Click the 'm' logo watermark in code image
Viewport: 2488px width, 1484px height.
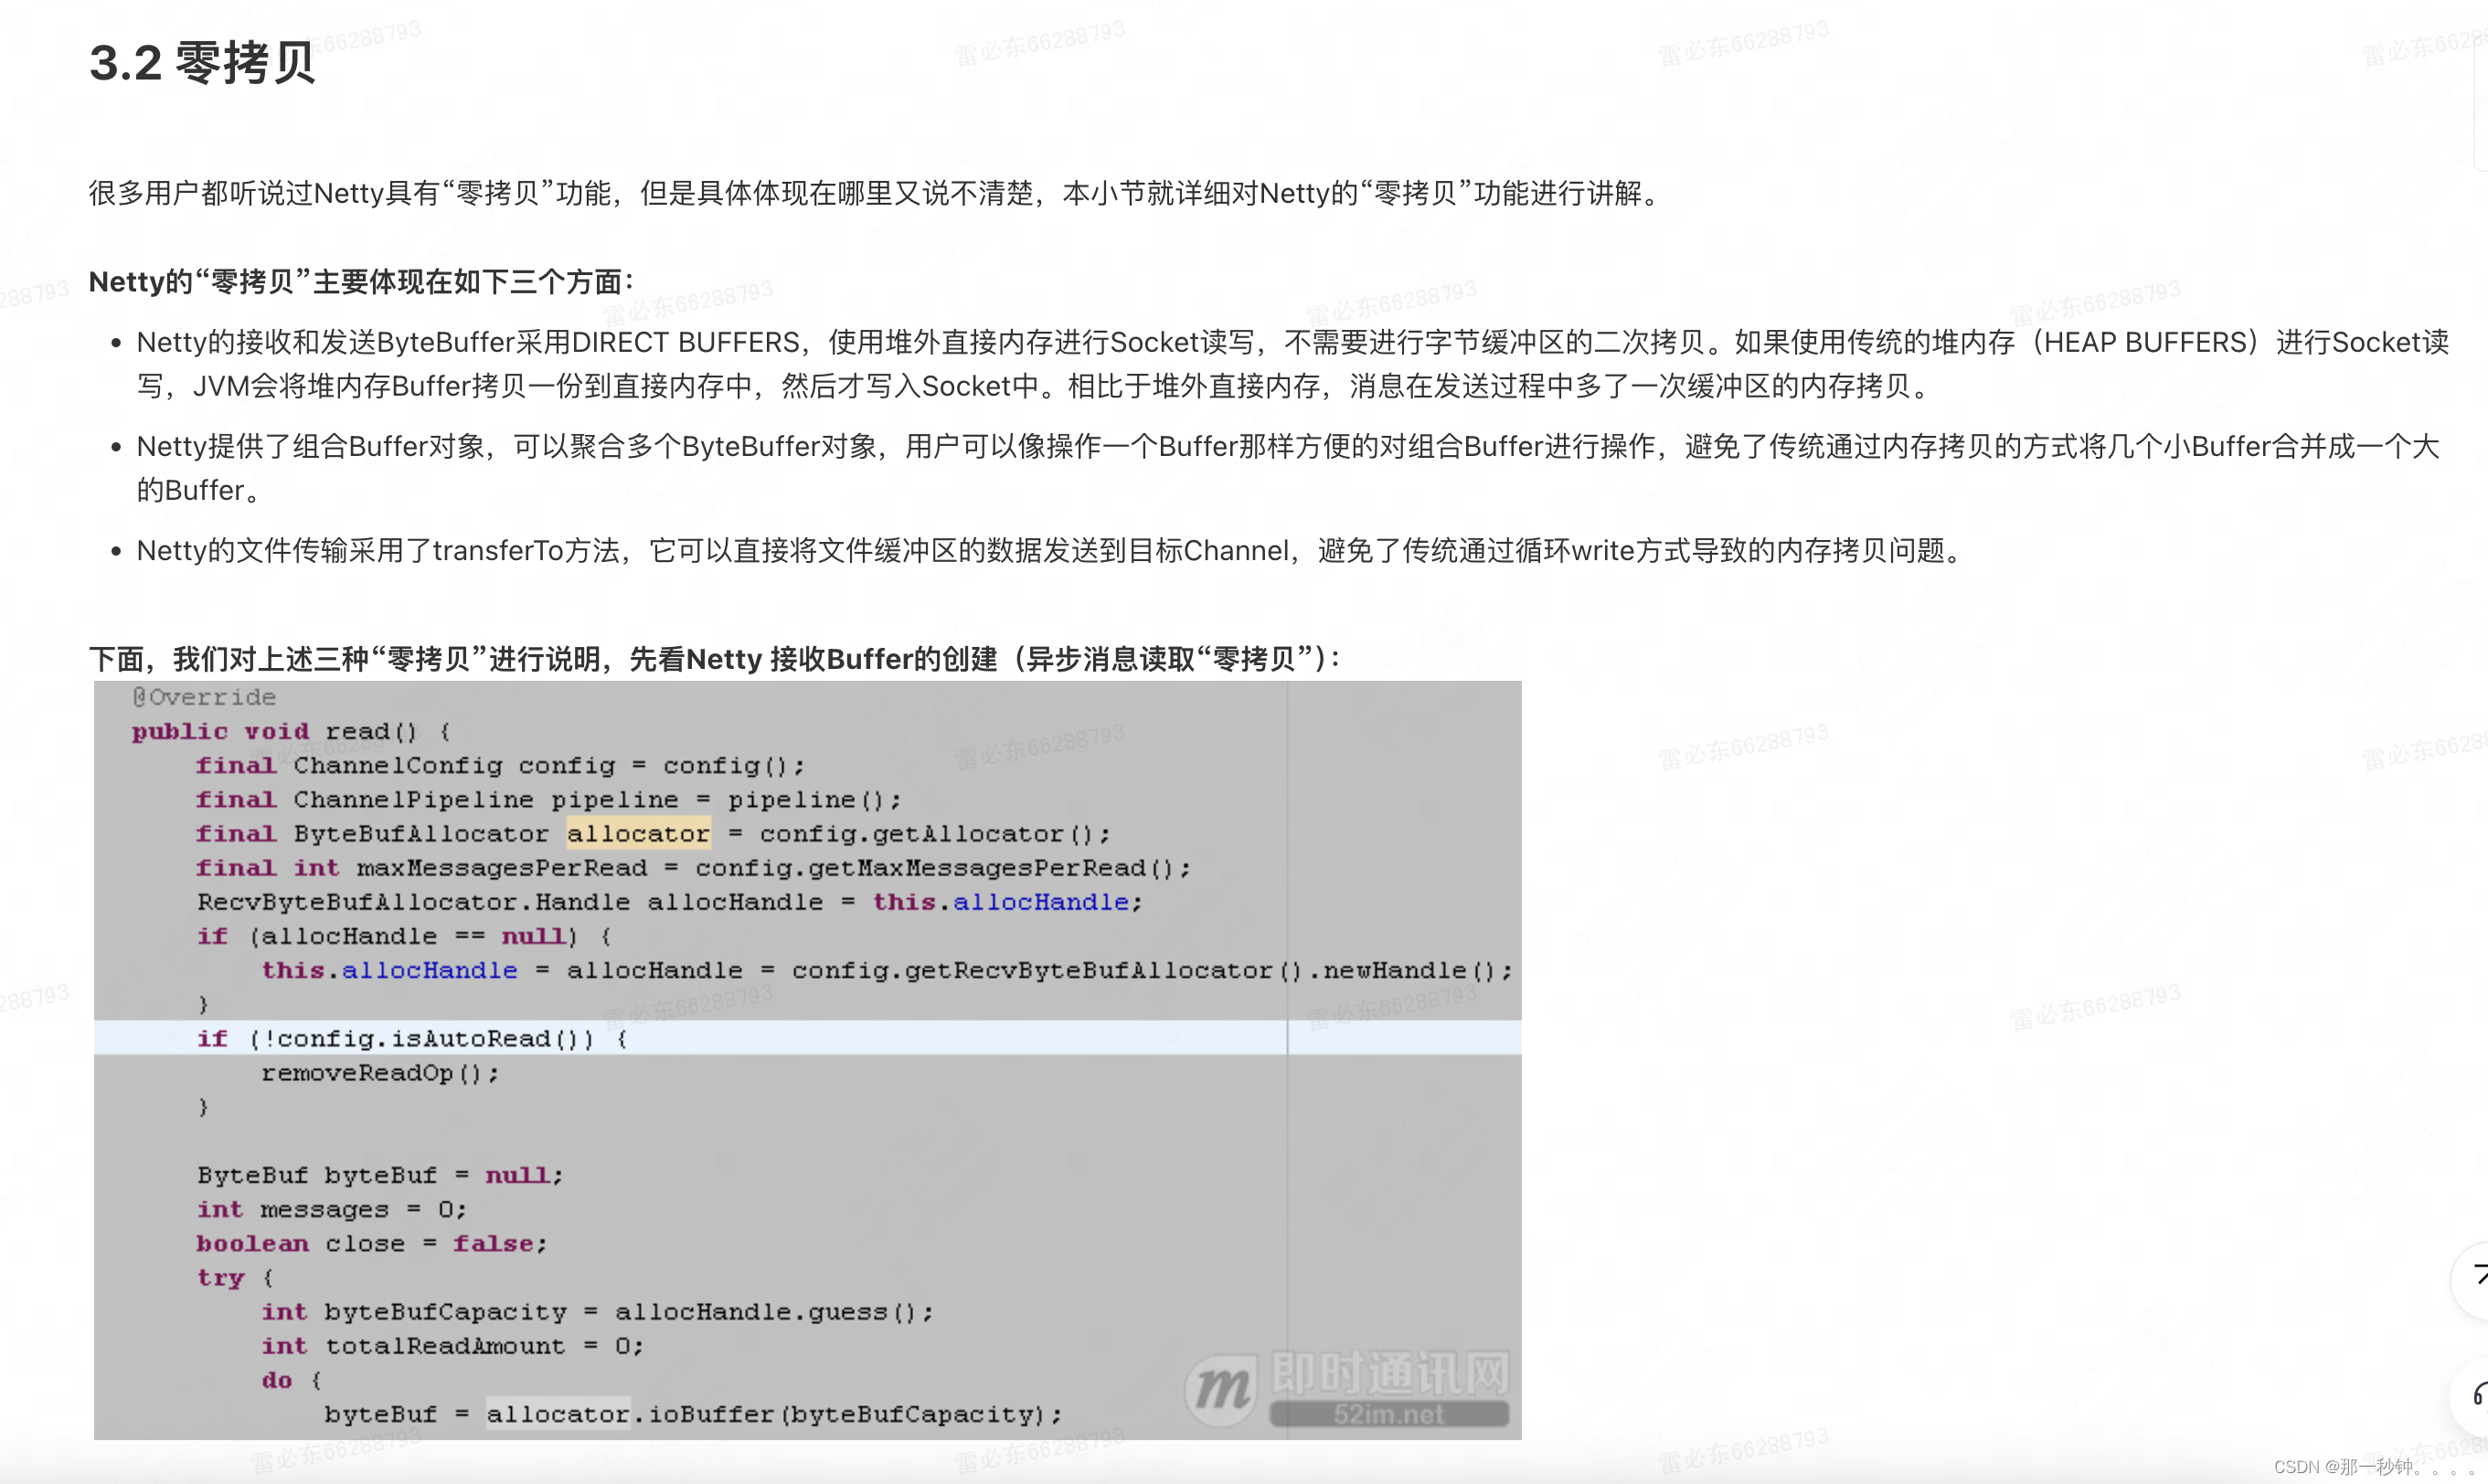click(x=1220, y=1389)
